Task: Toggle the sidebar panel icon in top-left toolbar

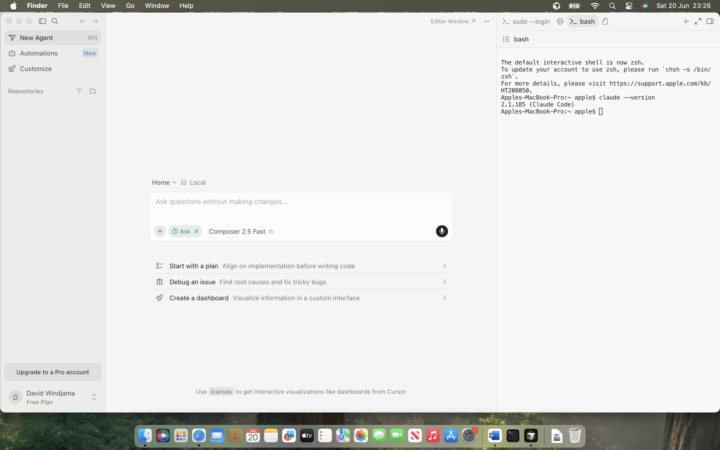Action: (x=42, y=21)
